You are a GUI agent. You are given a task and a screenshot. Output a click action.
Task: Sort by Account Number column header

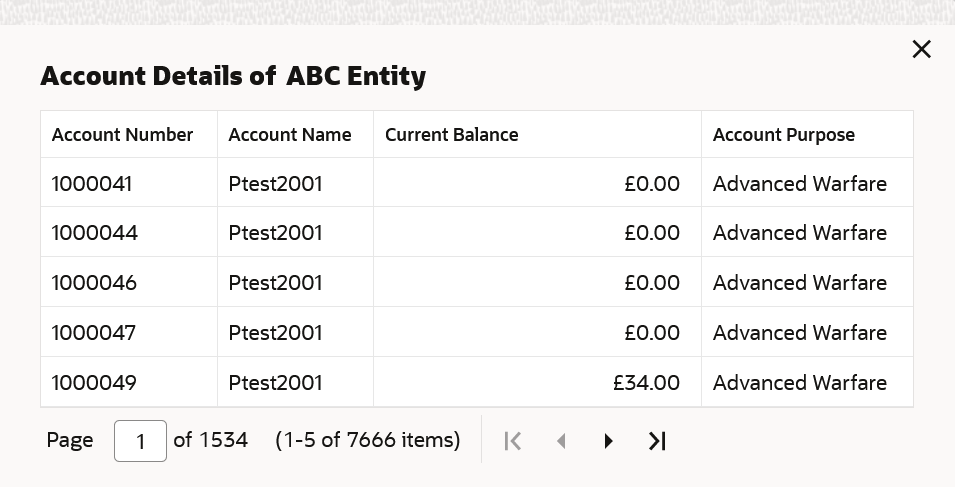122,135
